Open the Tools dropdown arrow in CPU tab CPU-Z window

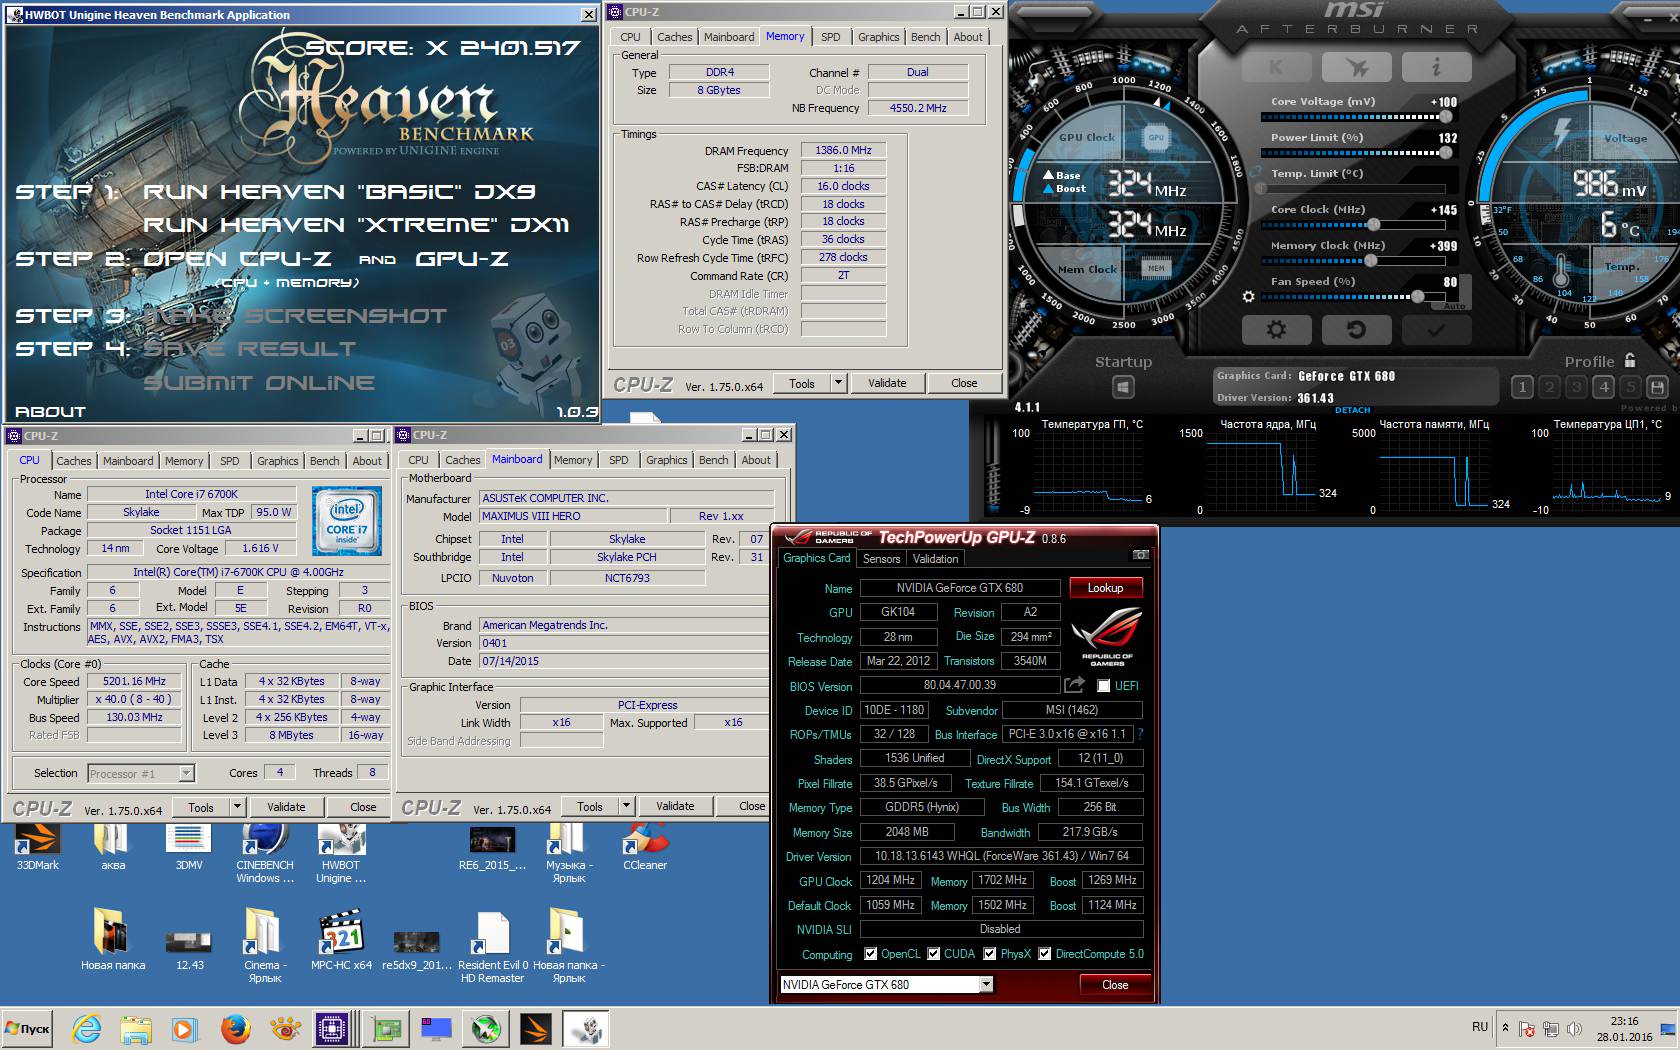coord(238,807)
